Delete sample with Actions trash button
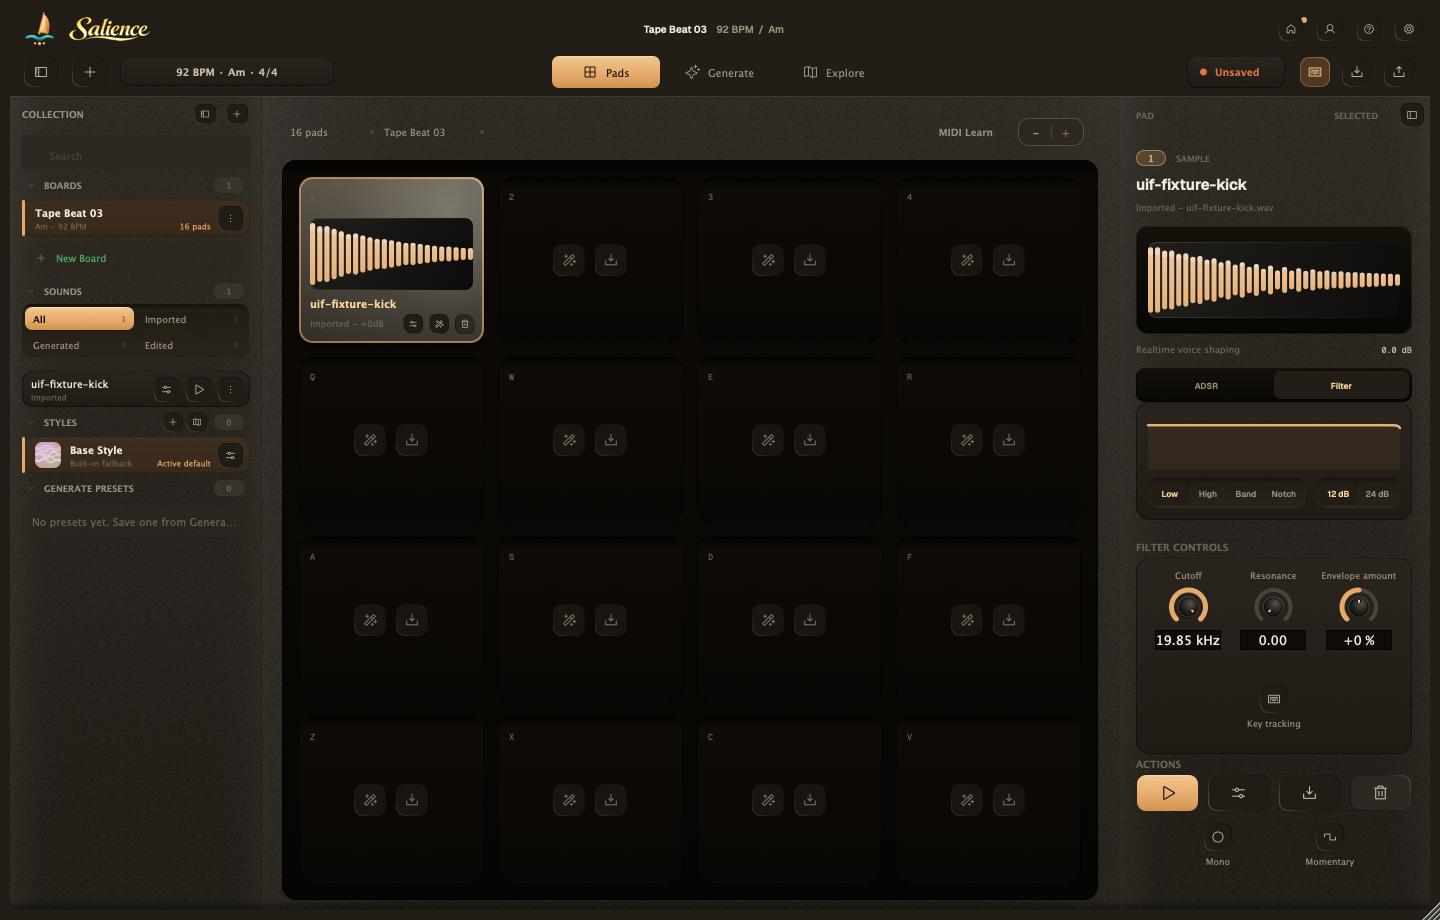Image resolution: width=1440 pixels, height=920 pixels. 1380,793
